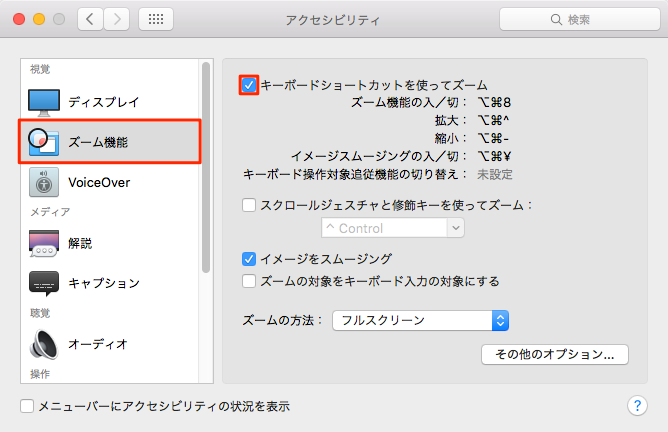Viewport: 668px width, 432px height.
Task: Select キャプション in the sidebar
Action: [x=109, y=283]
